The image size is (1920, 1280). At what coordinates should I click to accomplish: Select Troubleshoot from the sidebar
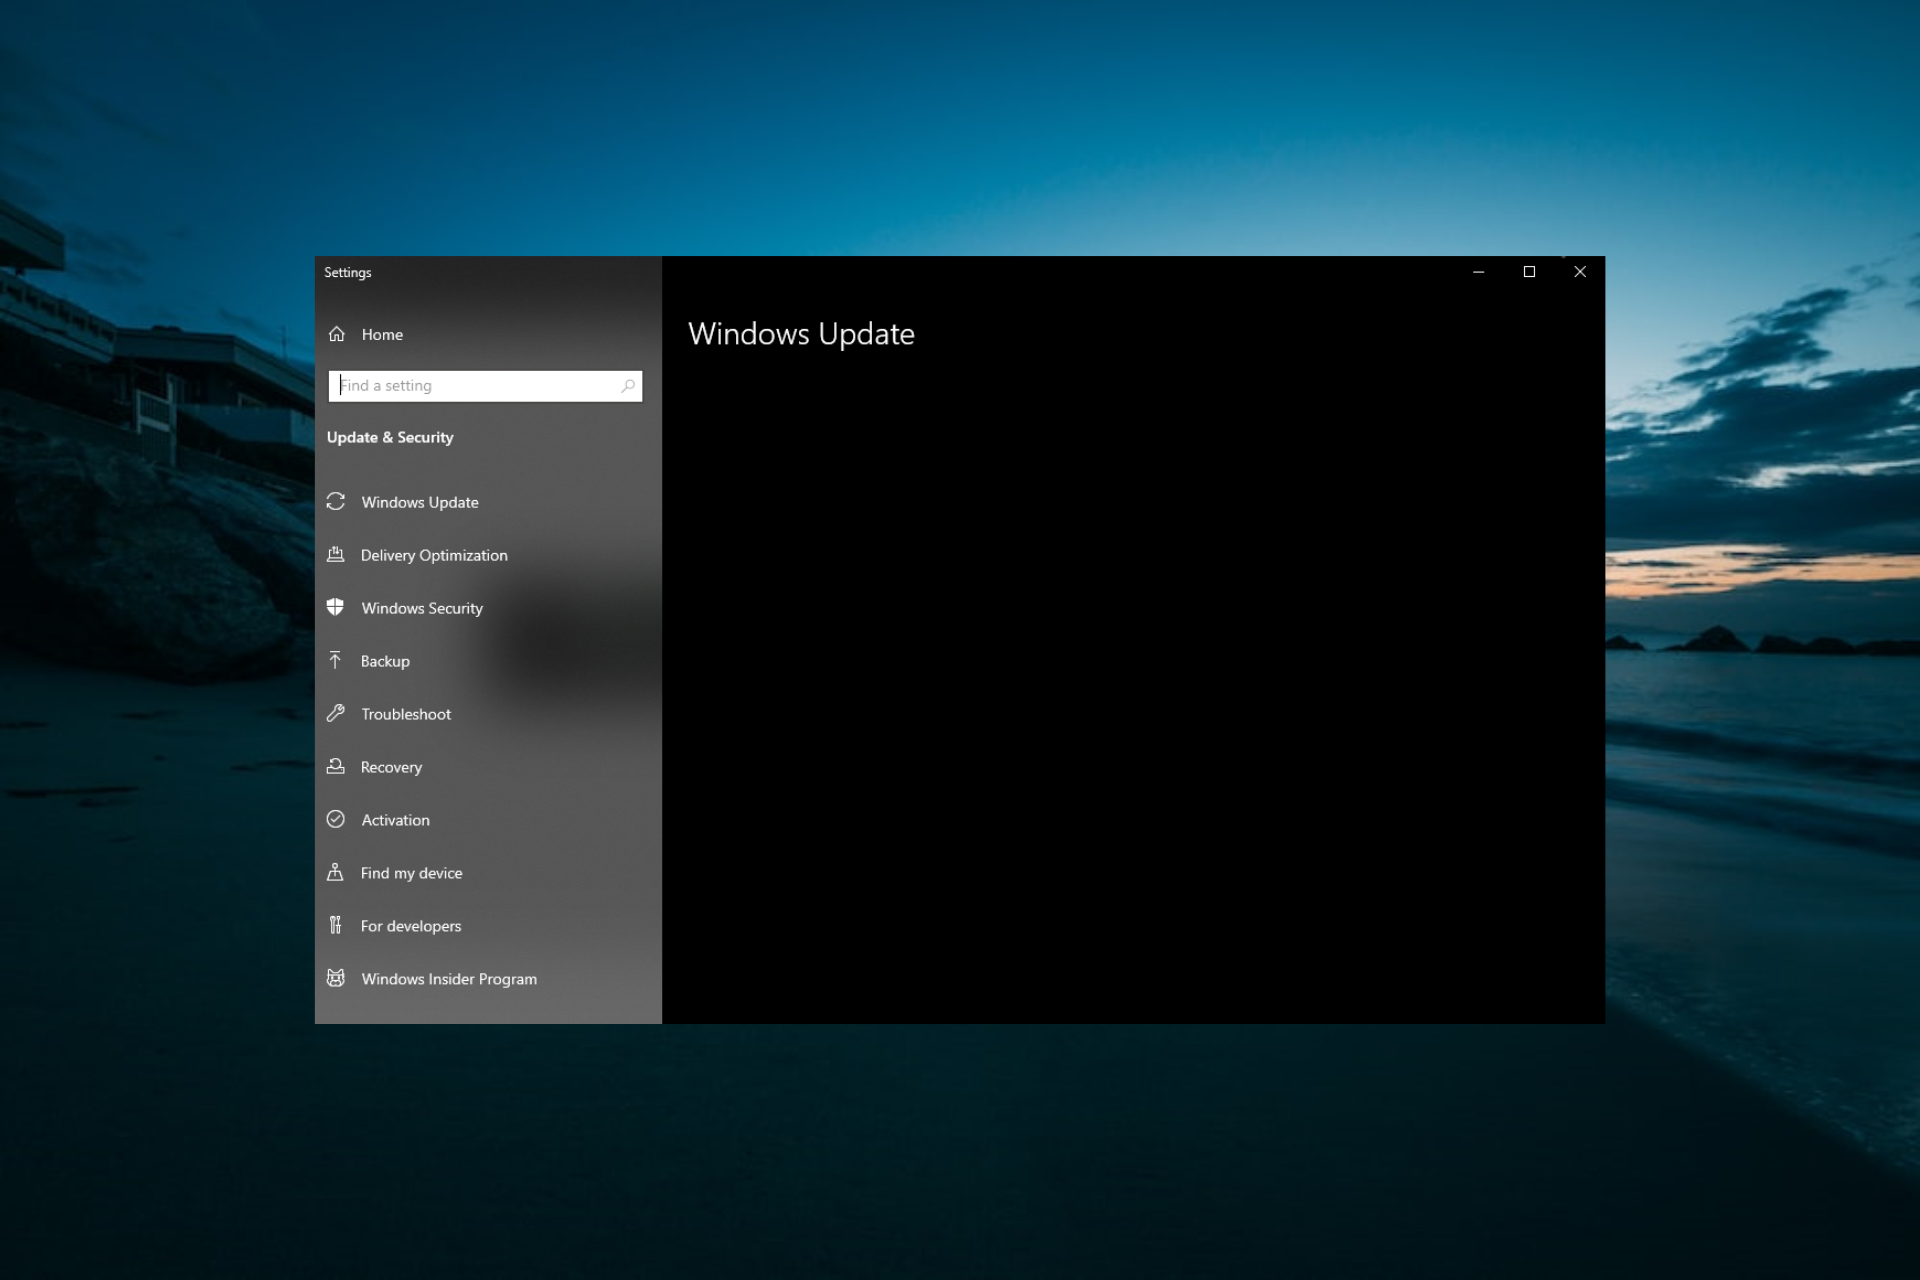coord(488,714)
